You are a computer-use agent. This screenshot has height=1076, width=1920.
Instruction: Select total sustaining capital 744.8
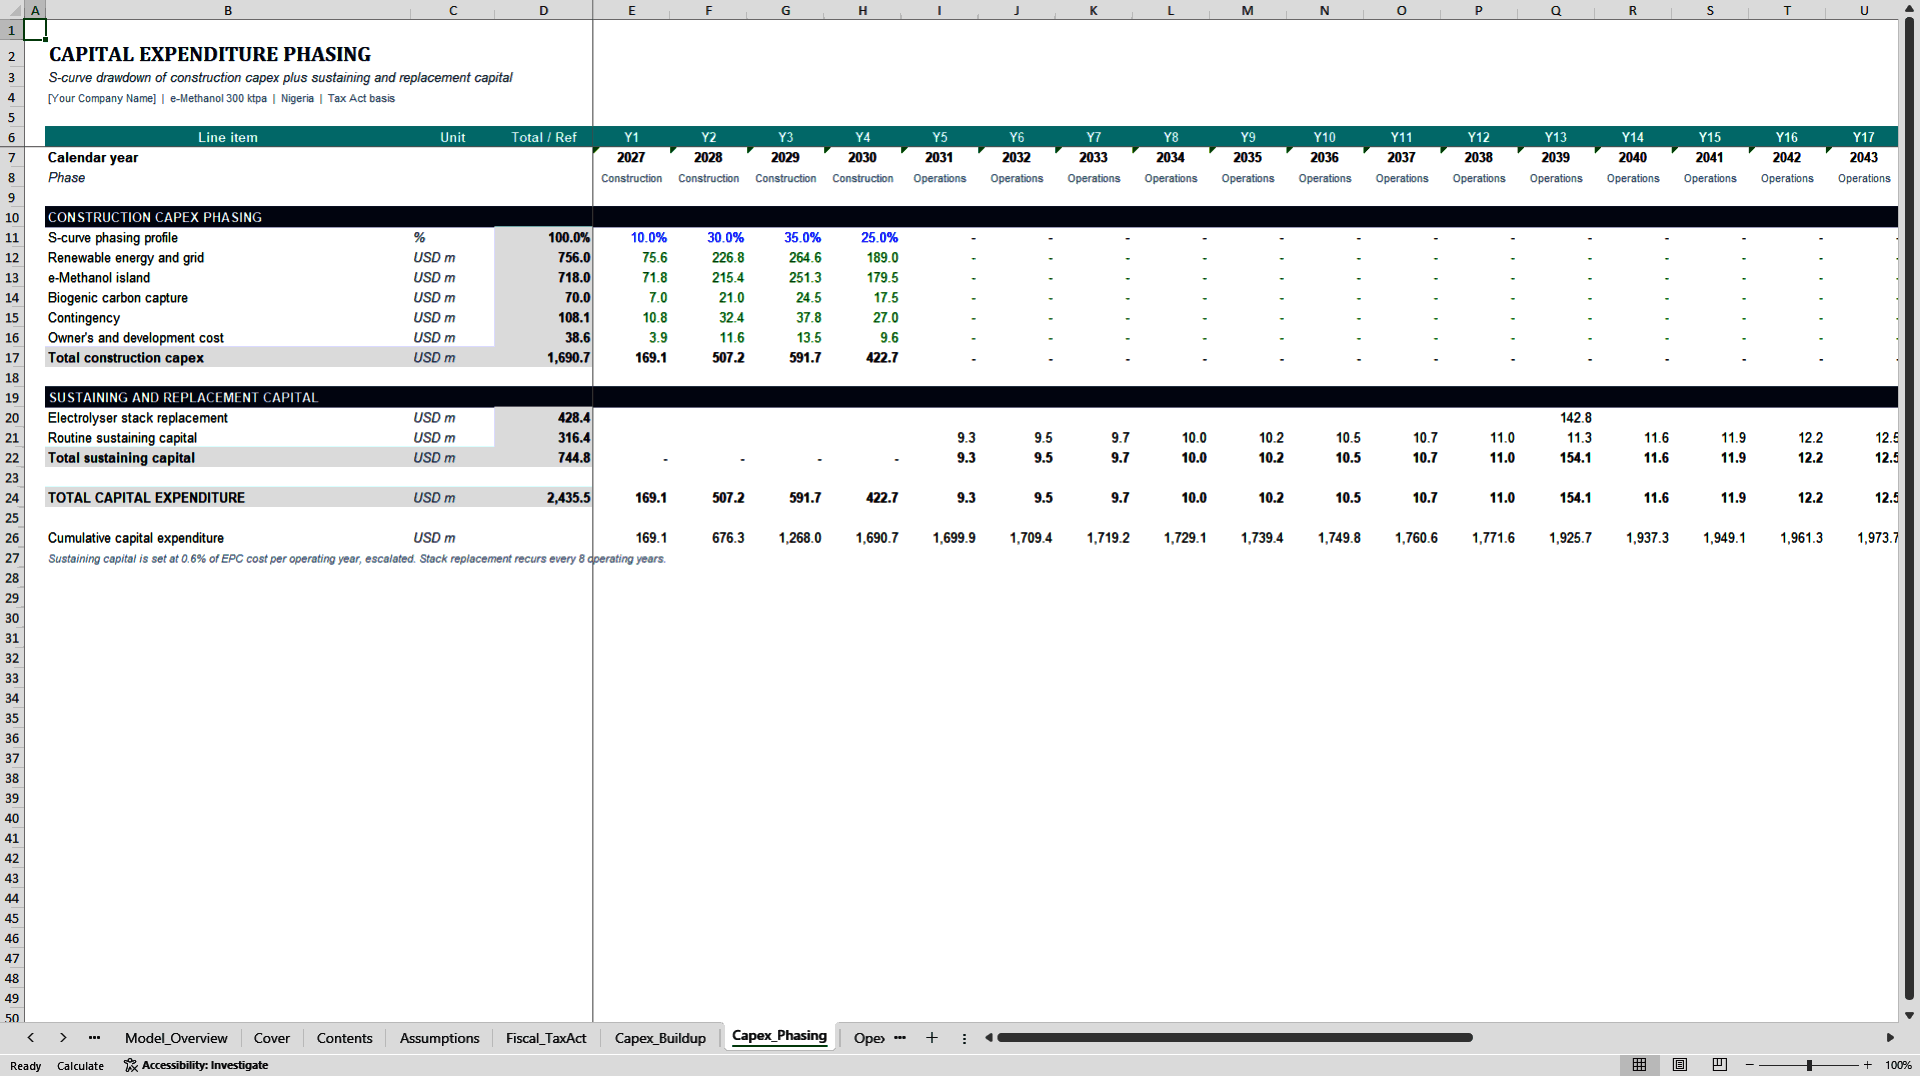point(543,458)
